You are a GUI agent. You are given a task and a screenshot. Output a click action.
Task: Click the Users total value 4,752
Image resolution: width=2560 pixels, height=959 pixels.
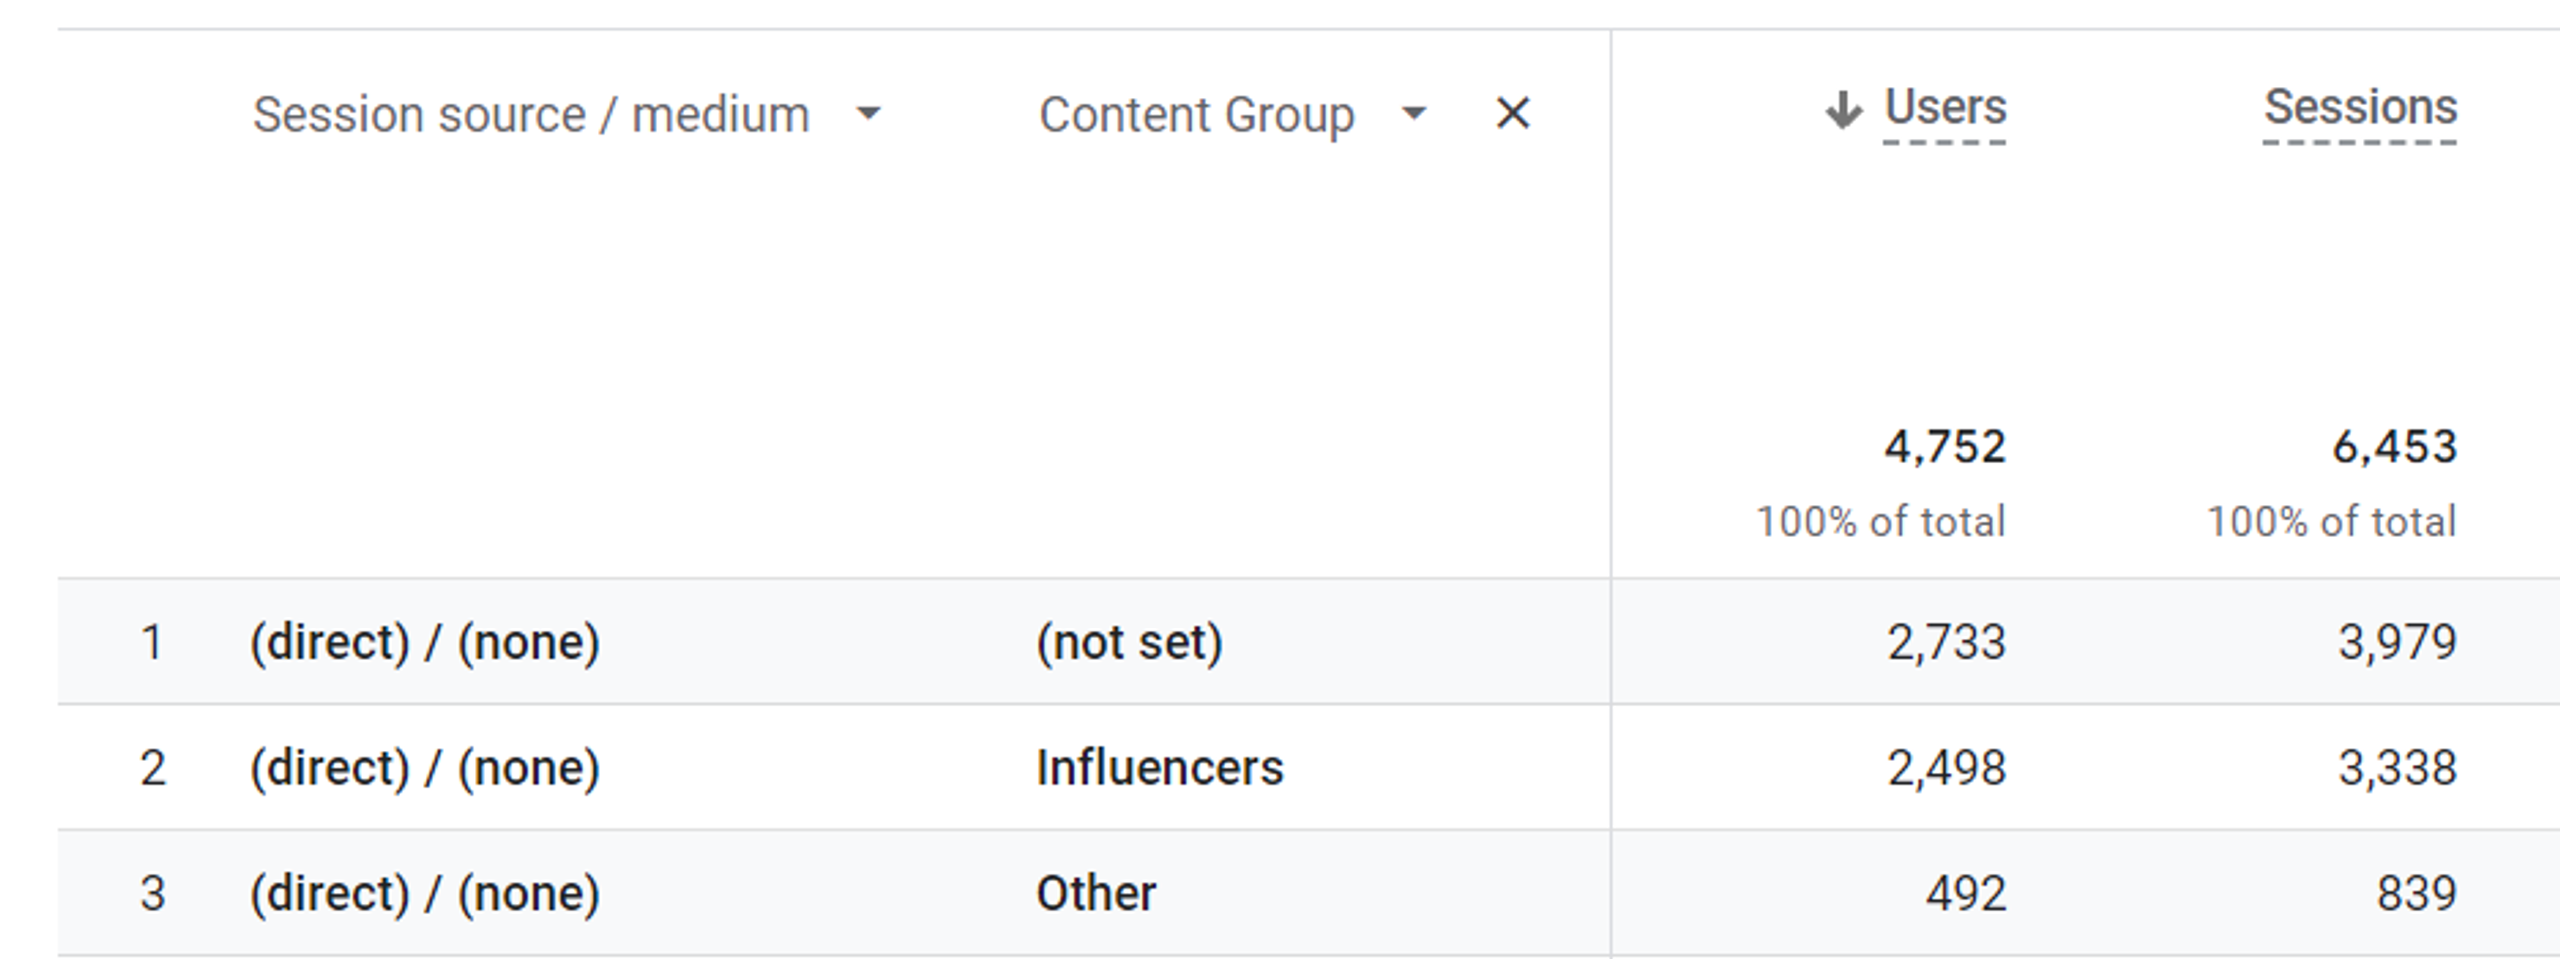coord(1945,447)
